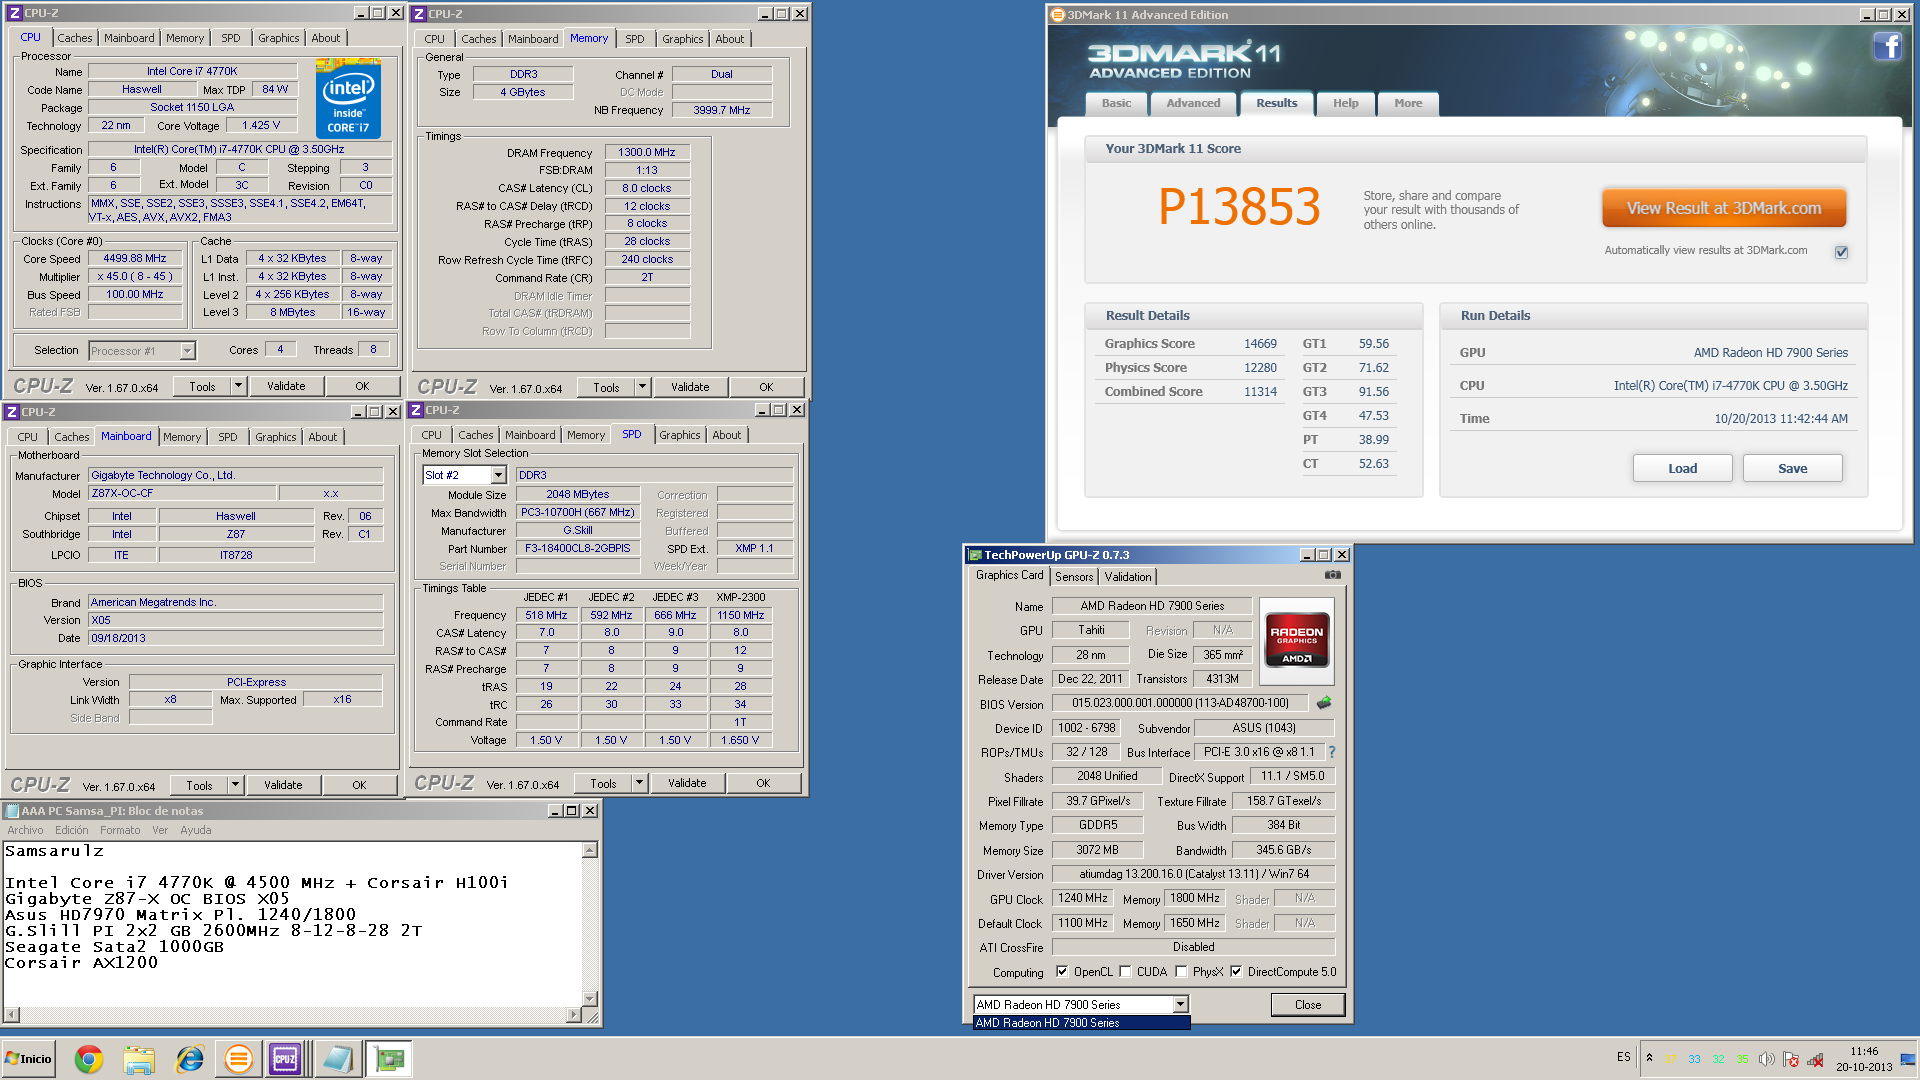The width and height of the screenshot is (1920, 1080).
Task: Click the ES language indicator on taskbar
Action: (1623, 1057)
